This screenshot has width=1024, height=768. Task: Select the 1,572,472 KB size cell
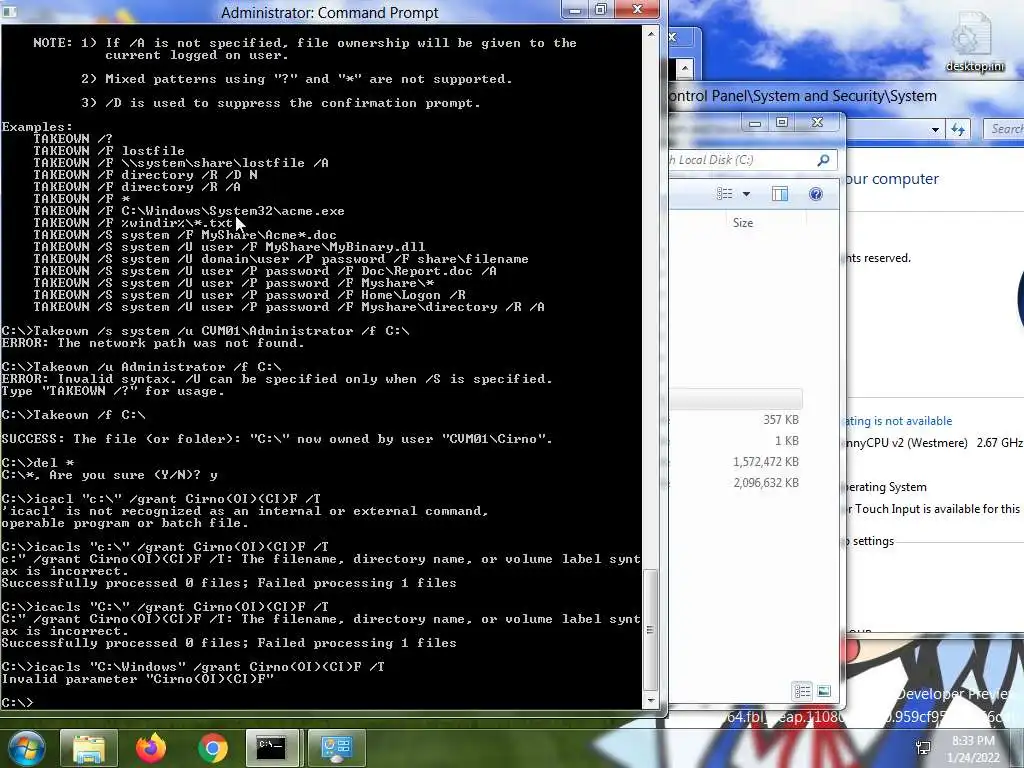click(x=765, y=462)
